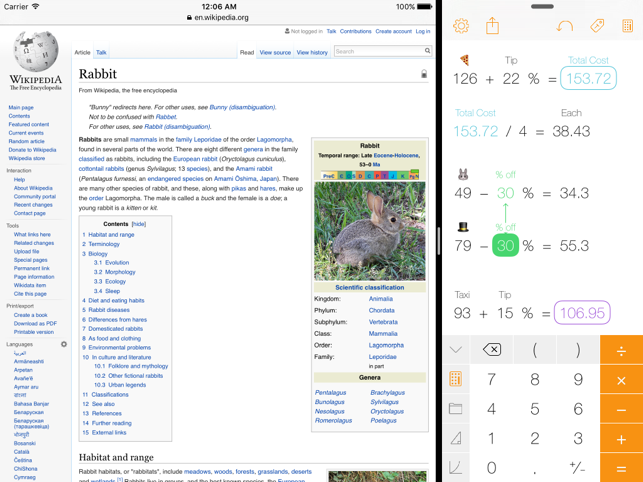Tap the 38.43 Each result
The height and width of the screenshot is (482, 643).
pos(571,131)
